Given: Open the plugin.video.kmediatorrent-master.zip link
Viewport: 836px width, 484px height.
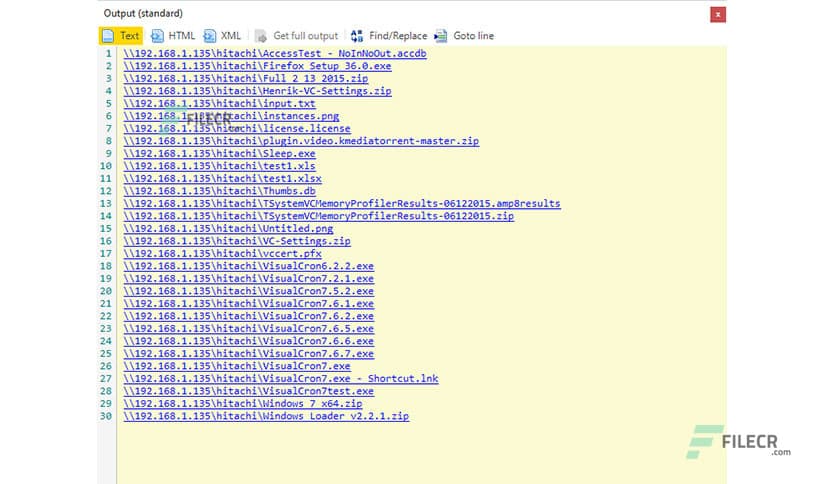Looking at the screenshot, I should tap(301, 141).
